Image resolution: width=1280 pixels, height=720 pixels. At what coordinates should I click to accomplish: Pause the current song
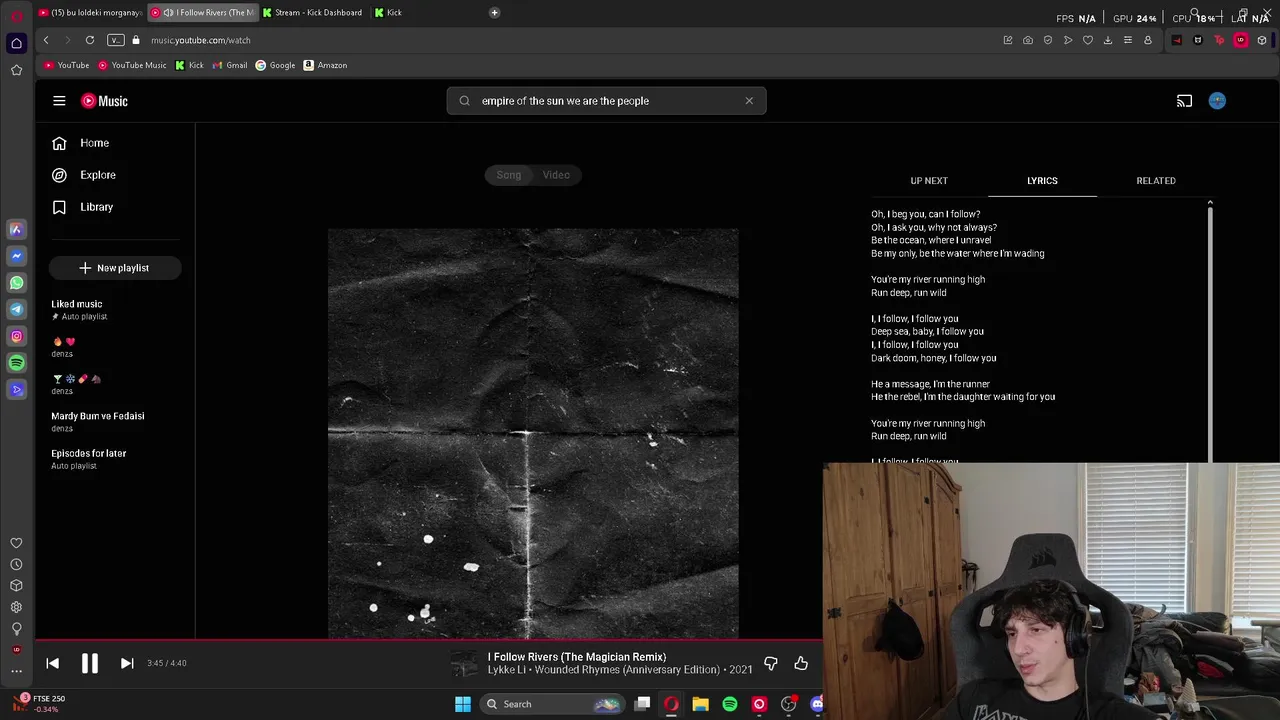[x=89, y=663]
